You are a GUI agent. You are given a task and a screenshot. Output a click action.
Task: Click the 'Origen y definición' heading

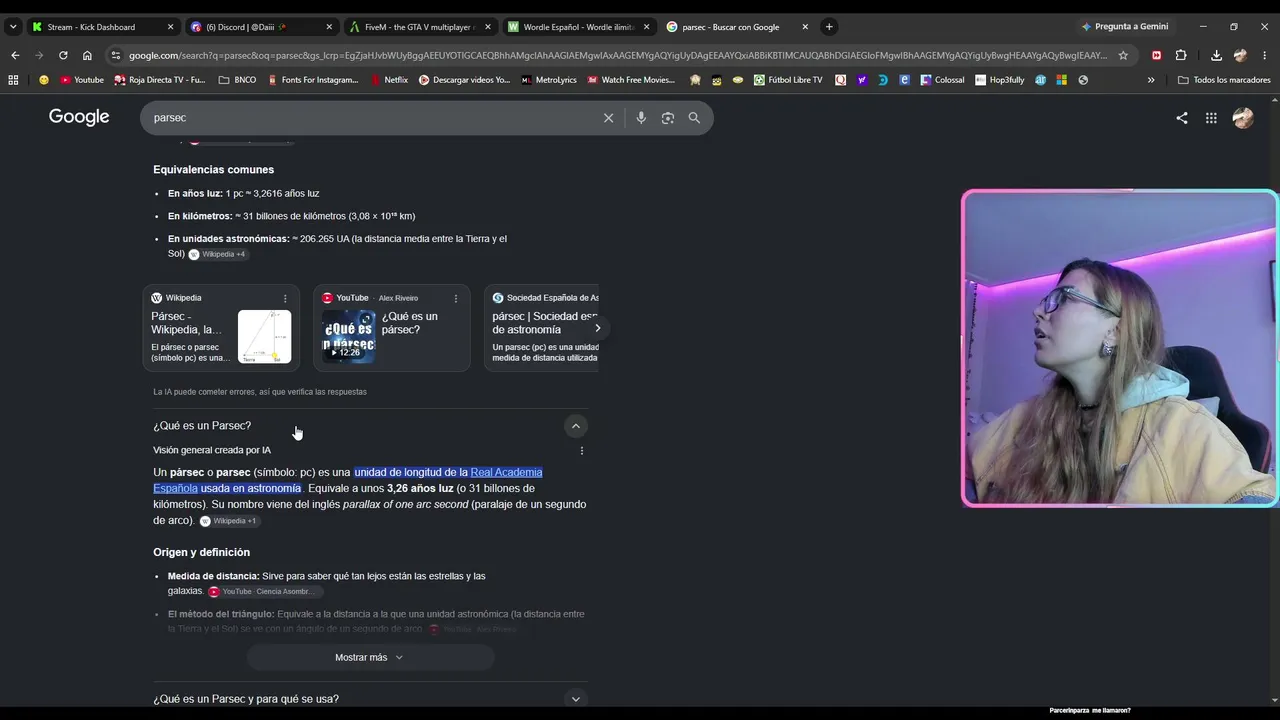[x=201, y=553]
